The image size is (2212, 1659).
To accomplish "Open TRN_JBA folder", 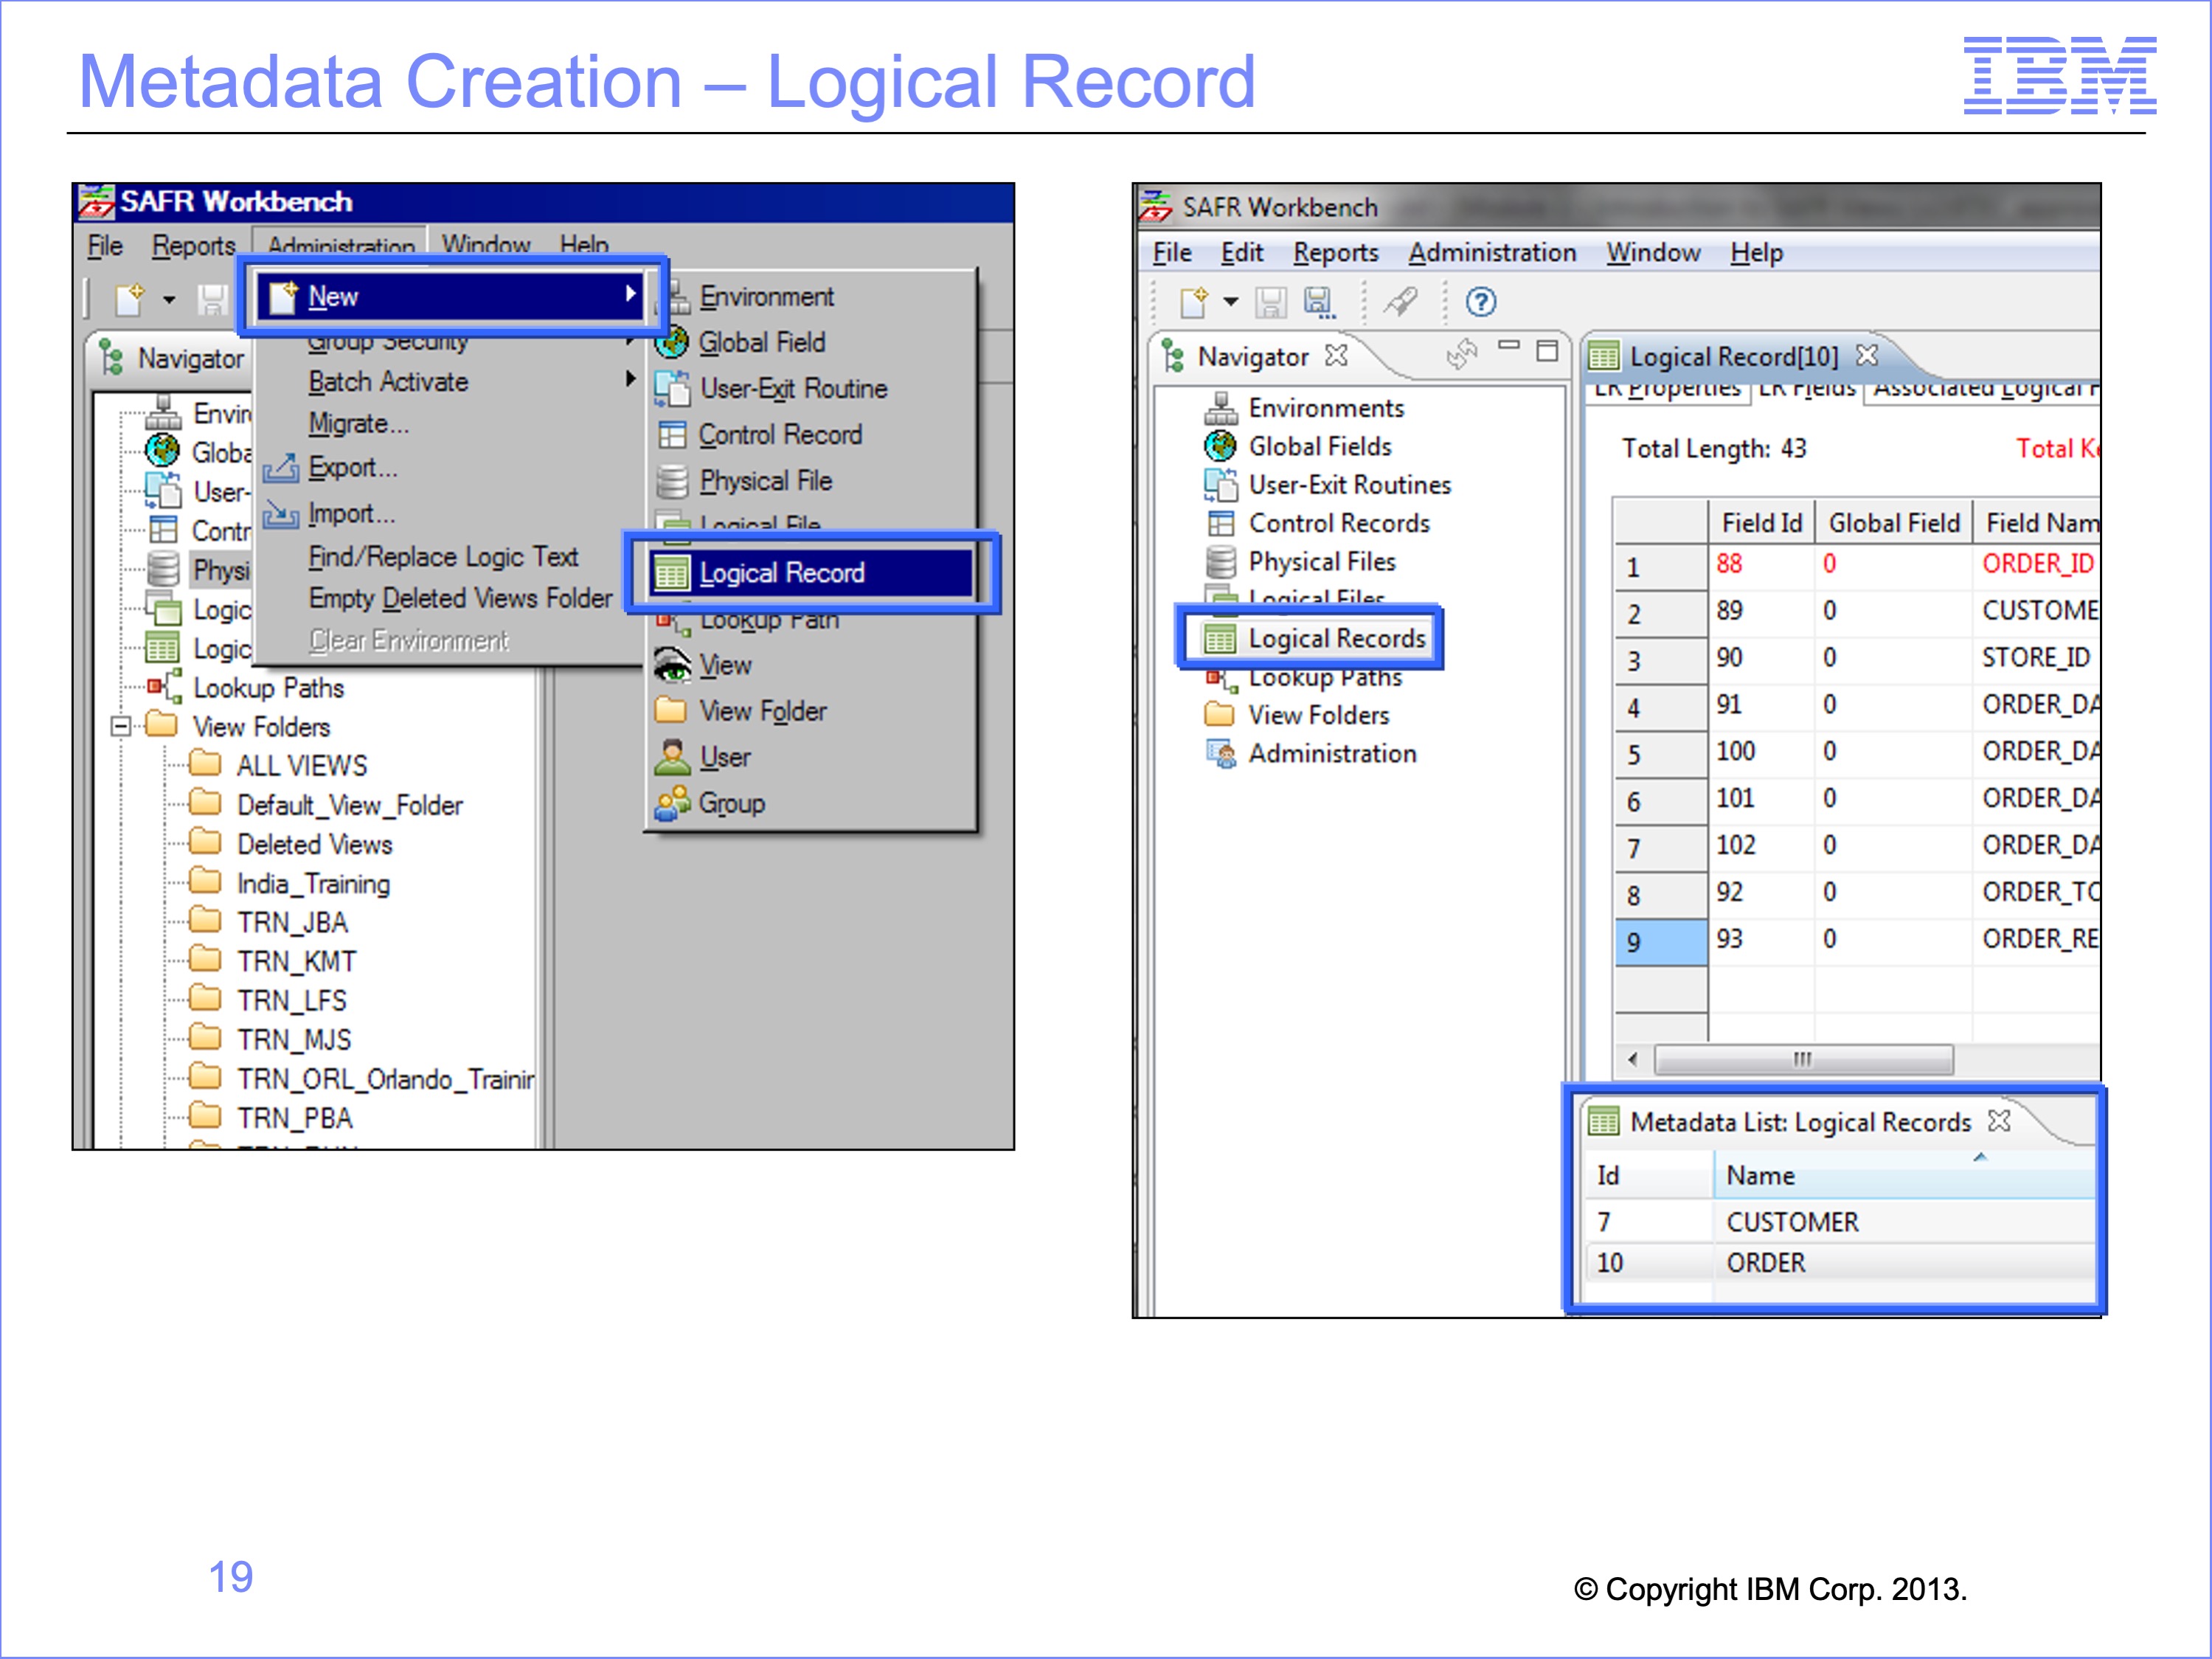I will (292, 923).
